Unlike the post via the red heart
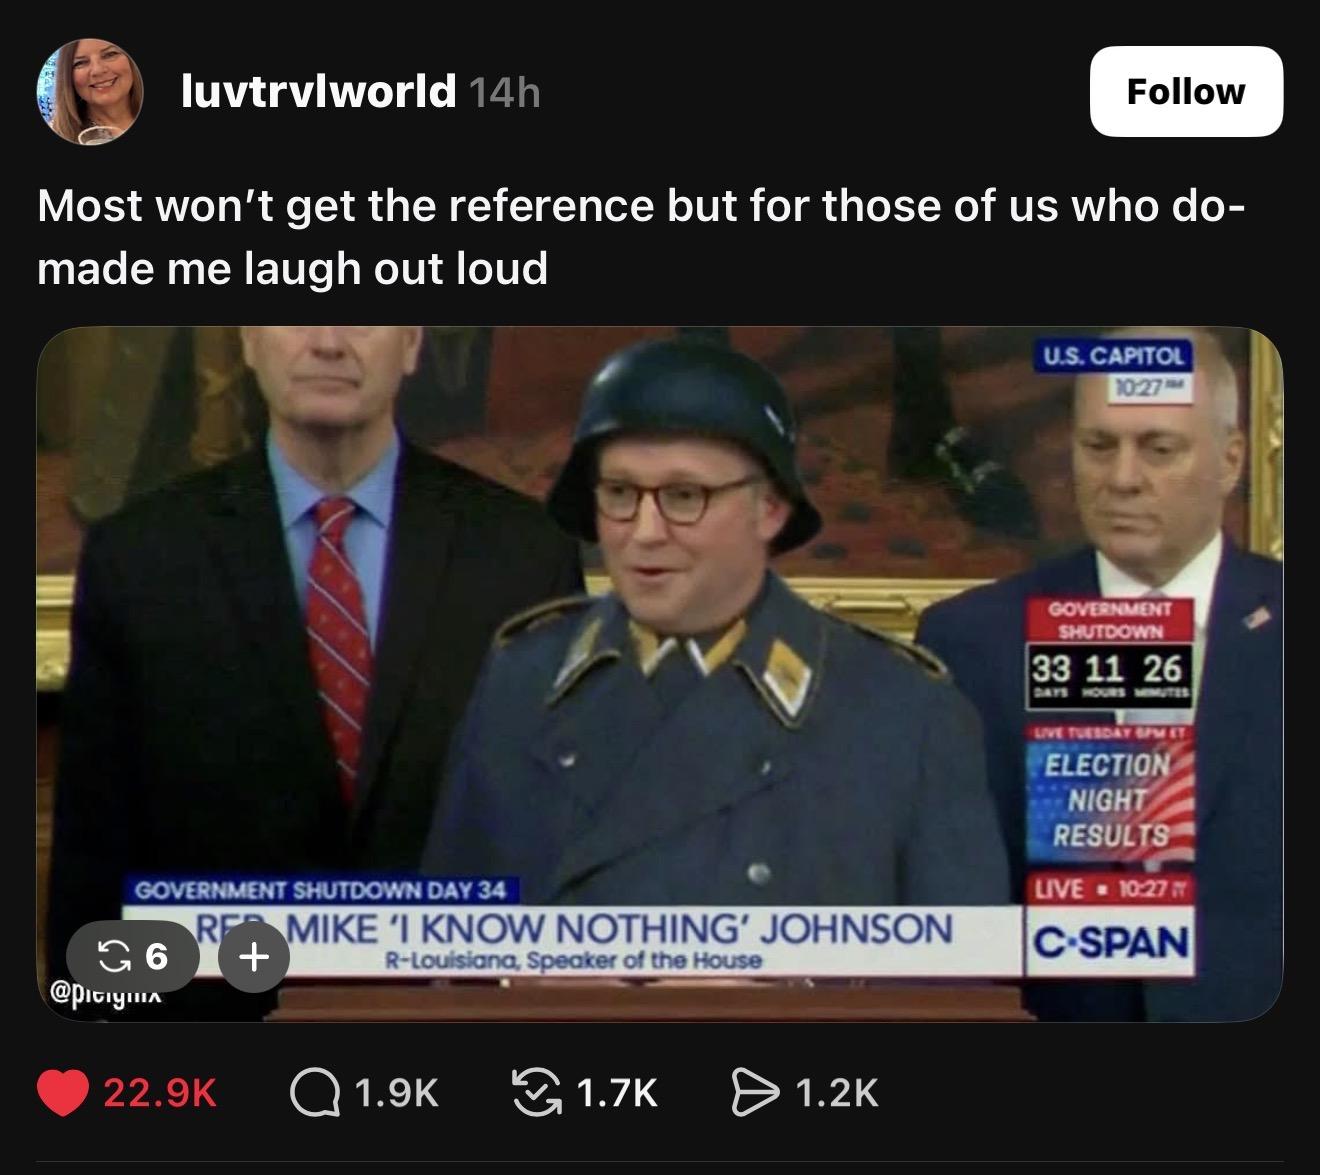 click(62, 1093)
